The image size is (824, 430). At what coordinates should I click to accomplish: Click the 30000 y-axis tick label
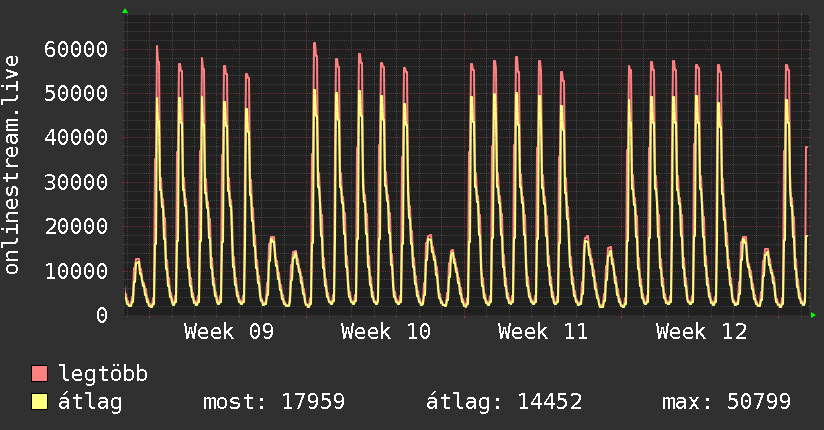(76, 182)
